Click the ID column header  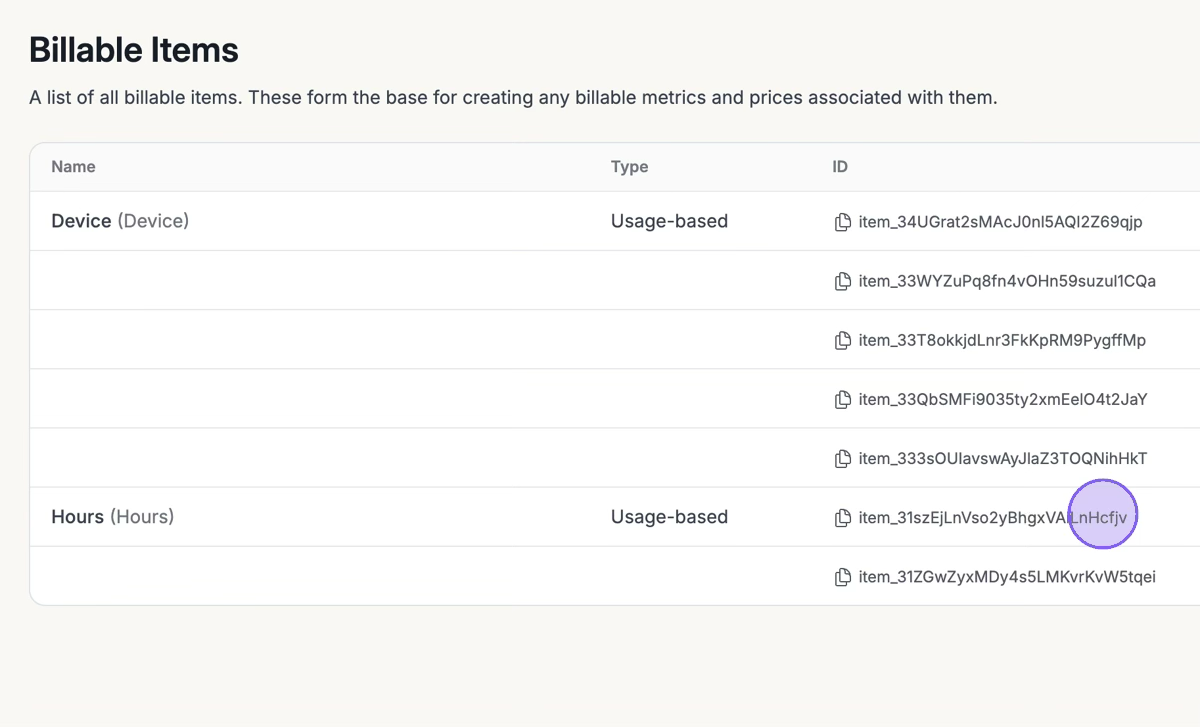[840, 167]
